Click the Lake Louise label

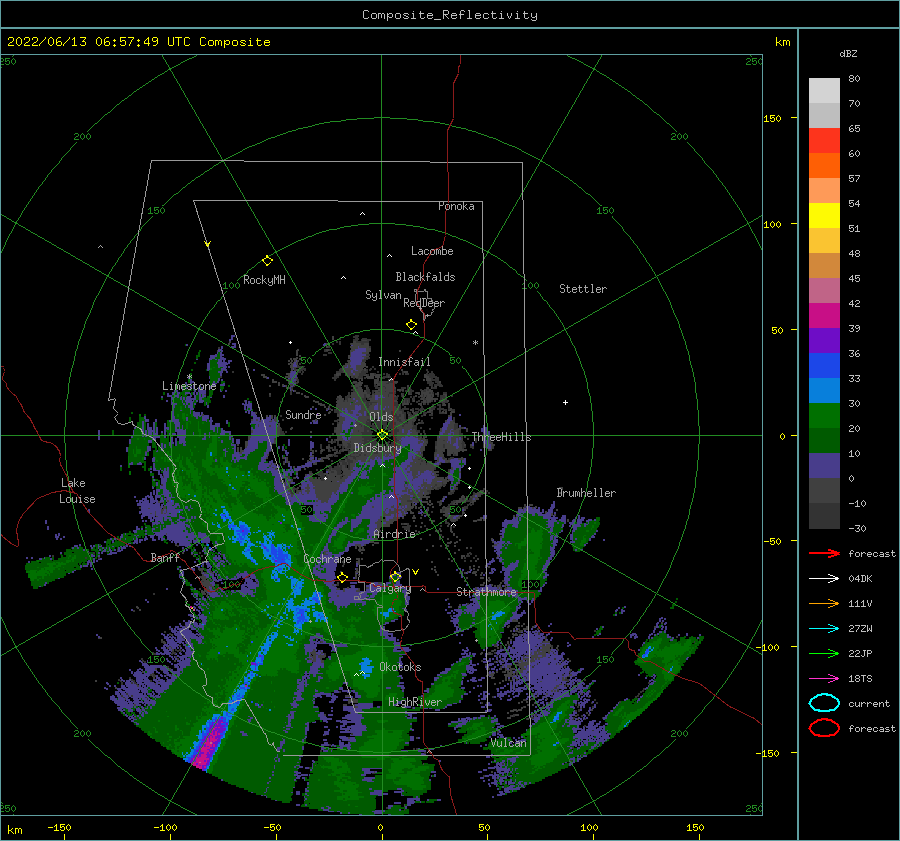coord(77,491)
